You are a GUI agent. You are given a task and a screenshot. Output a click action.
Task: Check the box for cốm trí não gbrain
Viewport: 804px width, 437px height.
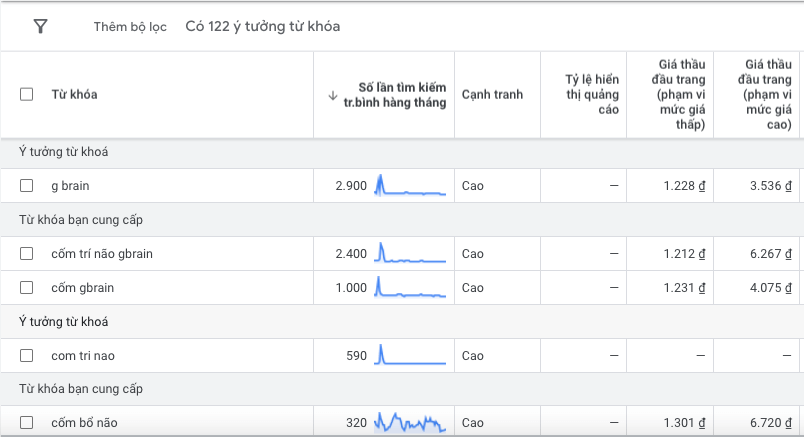(27, 254)
